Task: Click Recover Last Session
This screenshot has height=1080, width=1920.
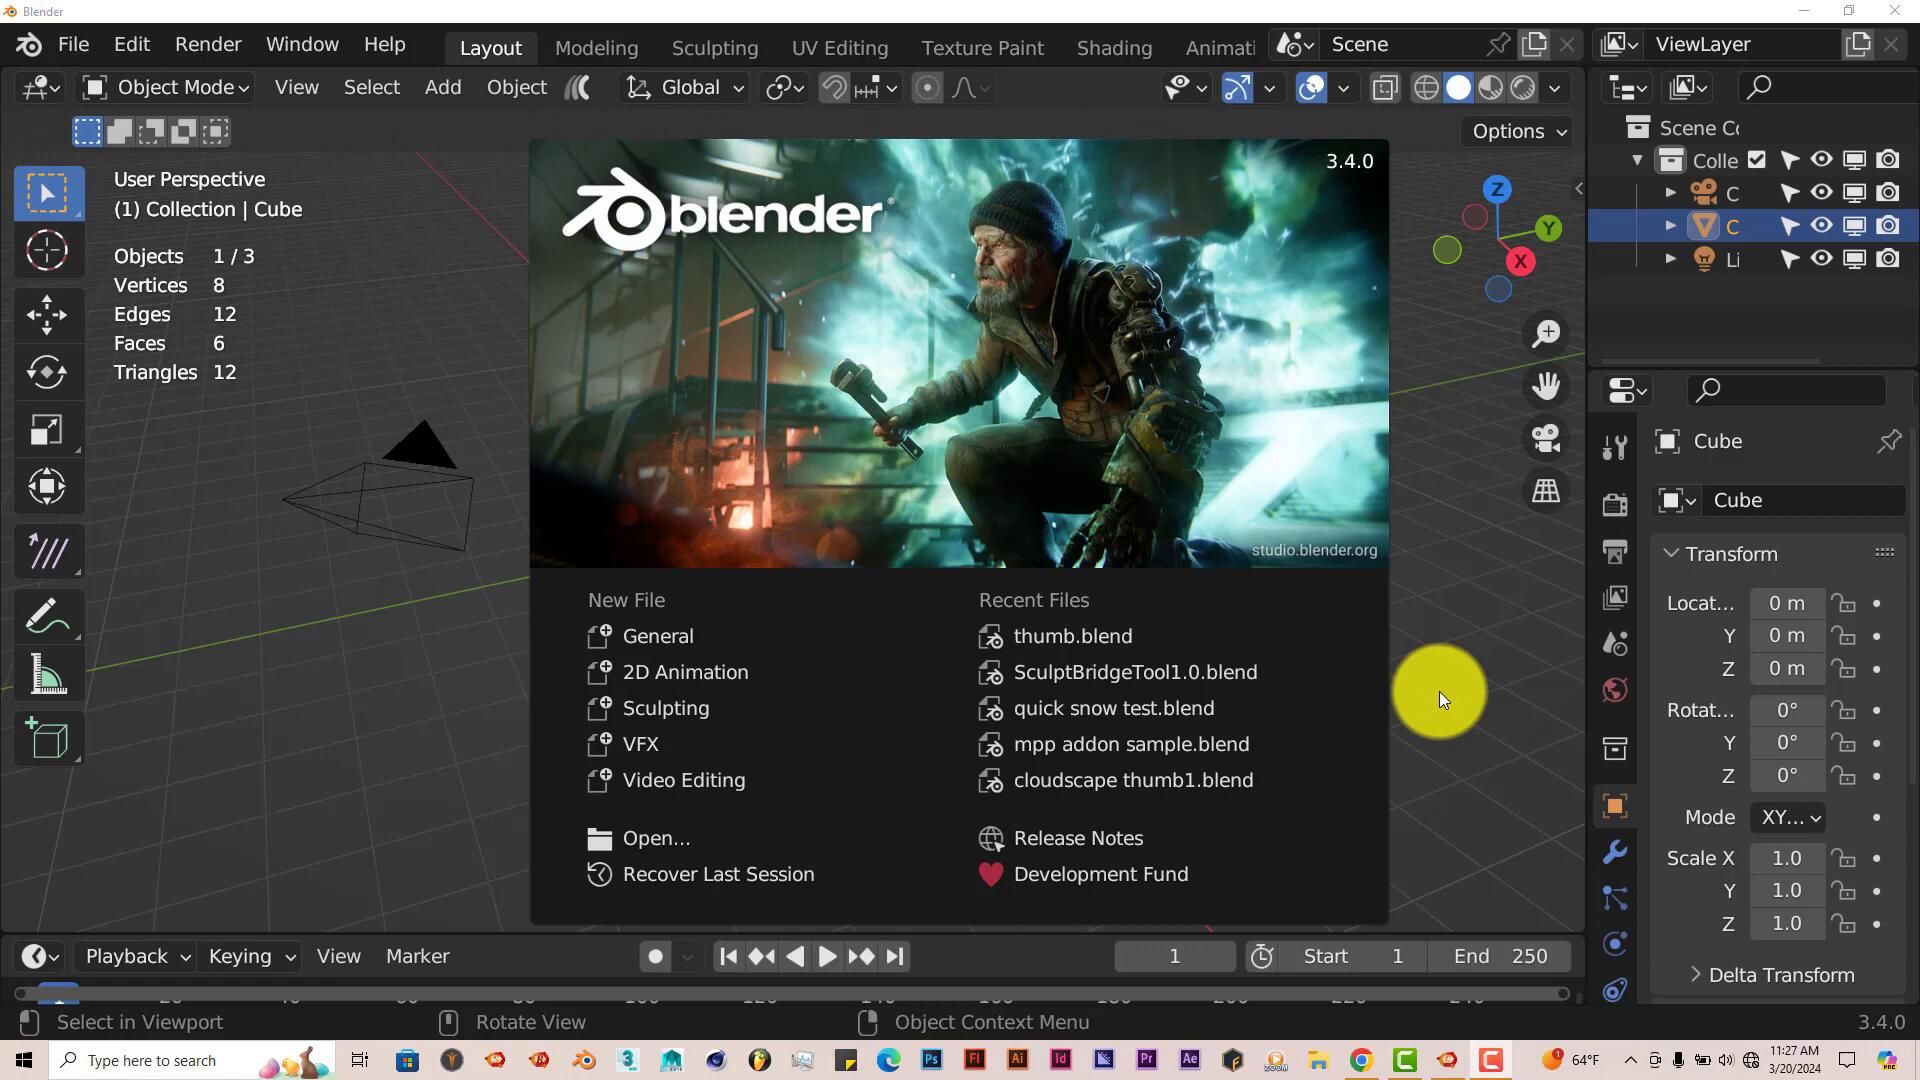Action: (x=717, y=874)
